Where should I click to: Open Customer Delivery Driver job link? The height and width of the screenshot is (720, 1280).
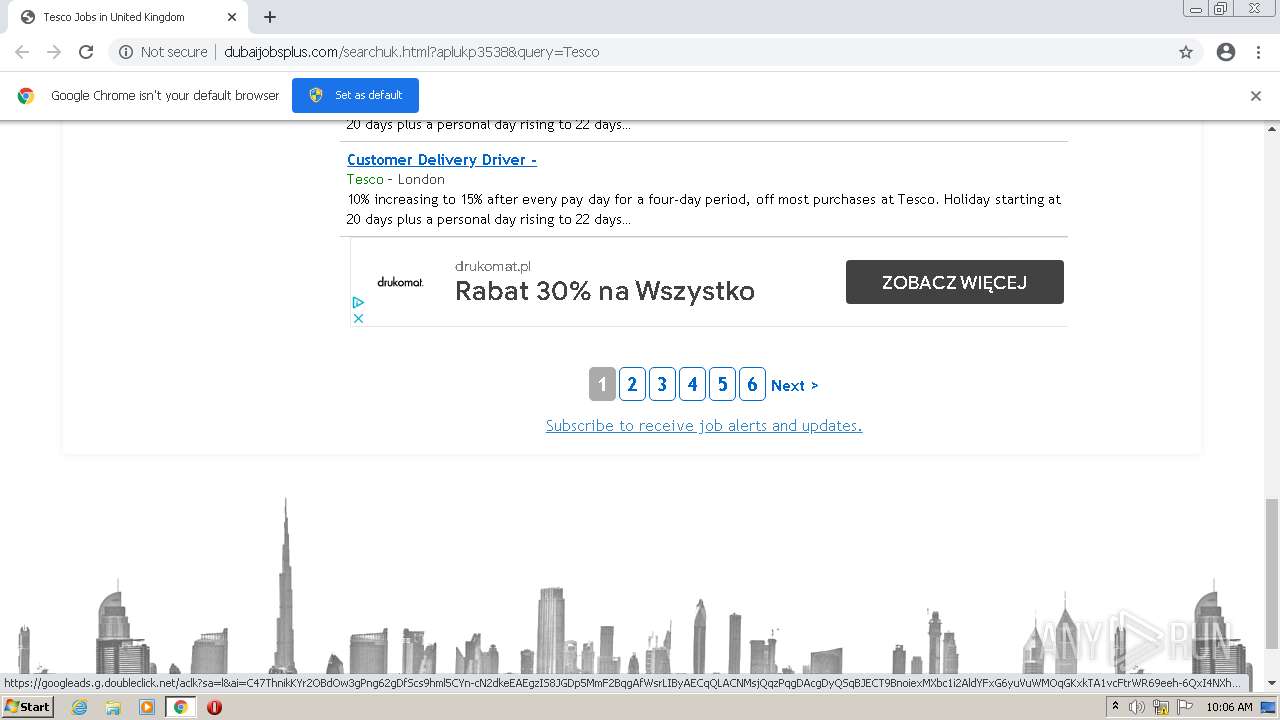pyautogui.click(x=442, y=160)
